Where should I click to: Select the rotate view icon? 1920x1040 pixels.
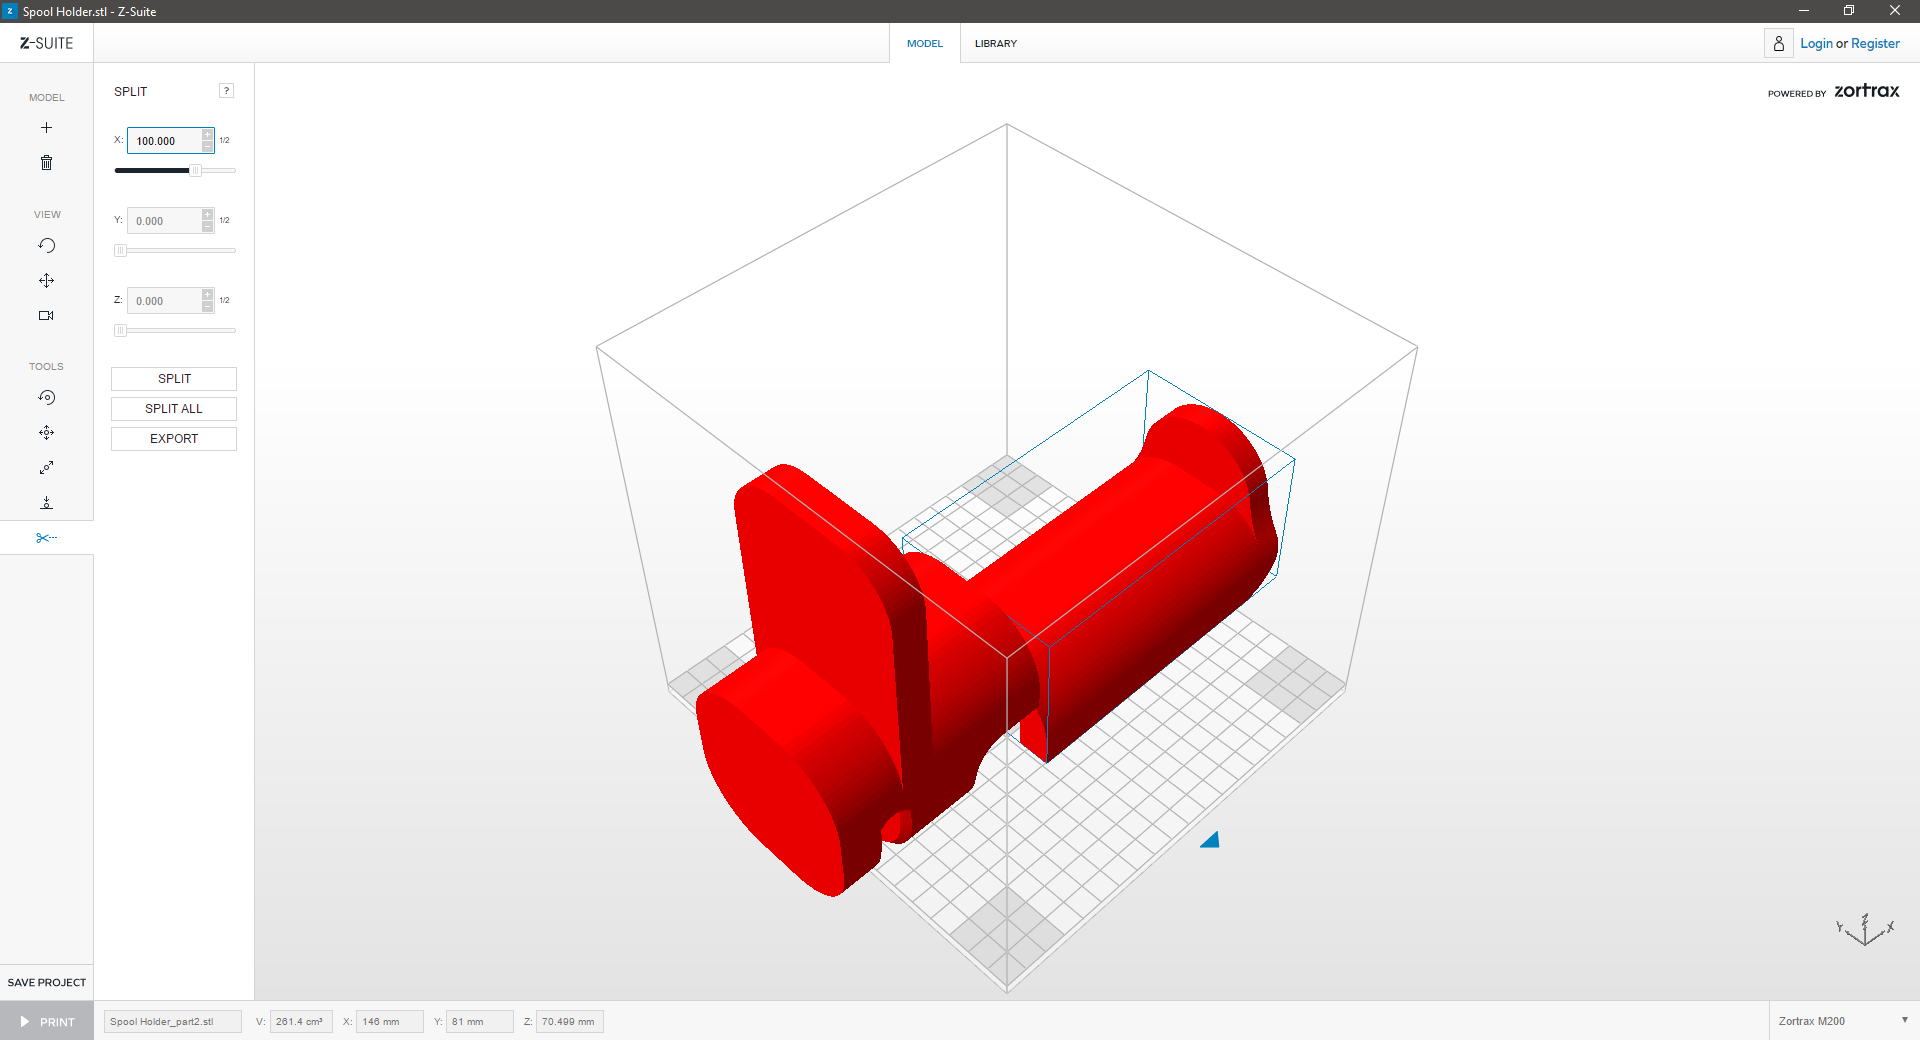[x=46, y=246]
